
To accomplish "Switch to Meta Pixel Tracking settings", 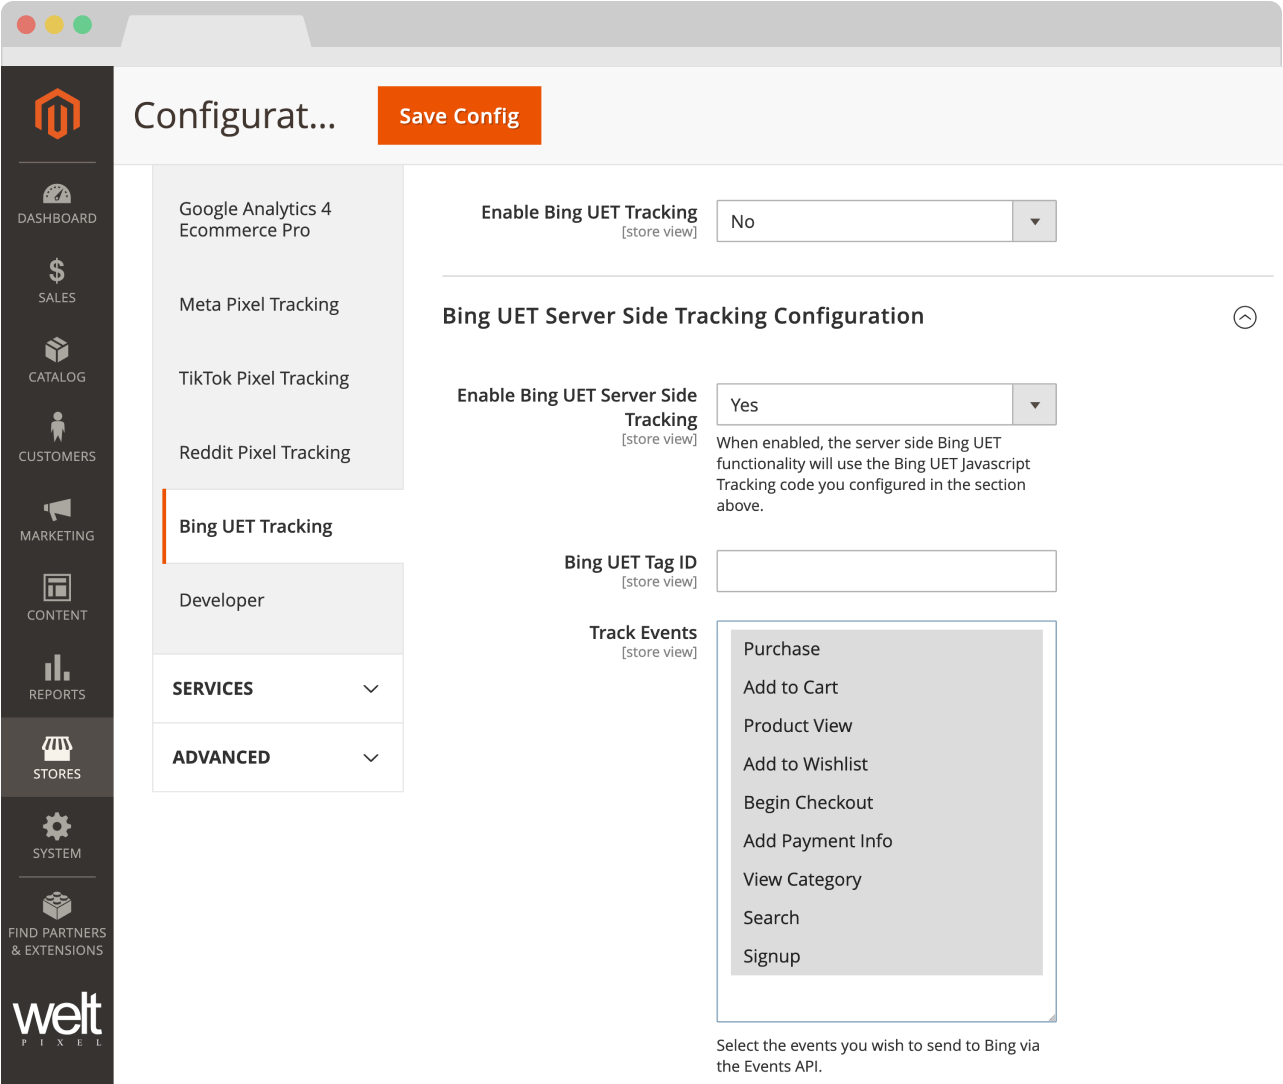I will pos(259,304).
